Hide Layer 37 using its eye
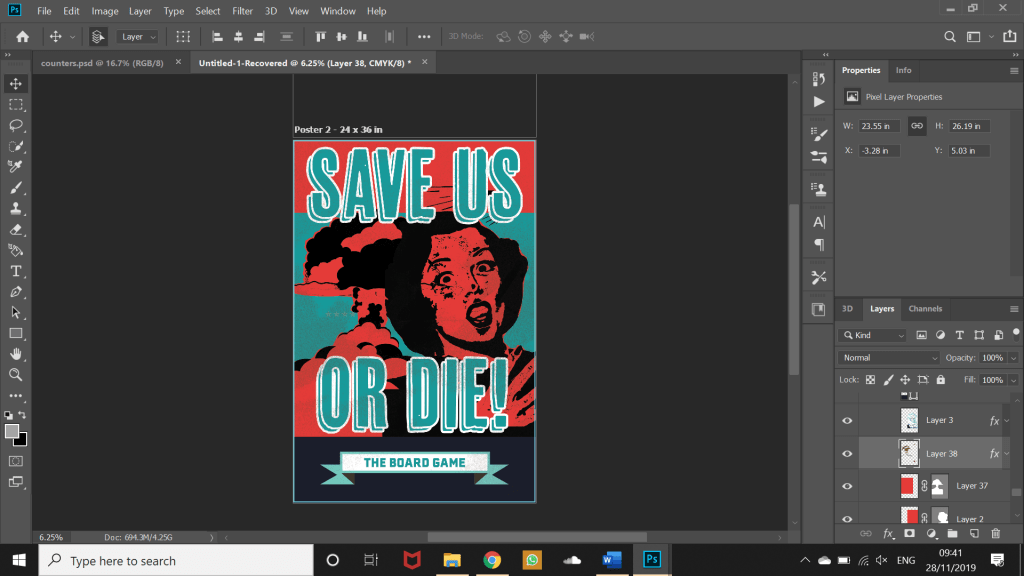The height and width of the screenshot is (576, 1024). (x=847, y=486)
